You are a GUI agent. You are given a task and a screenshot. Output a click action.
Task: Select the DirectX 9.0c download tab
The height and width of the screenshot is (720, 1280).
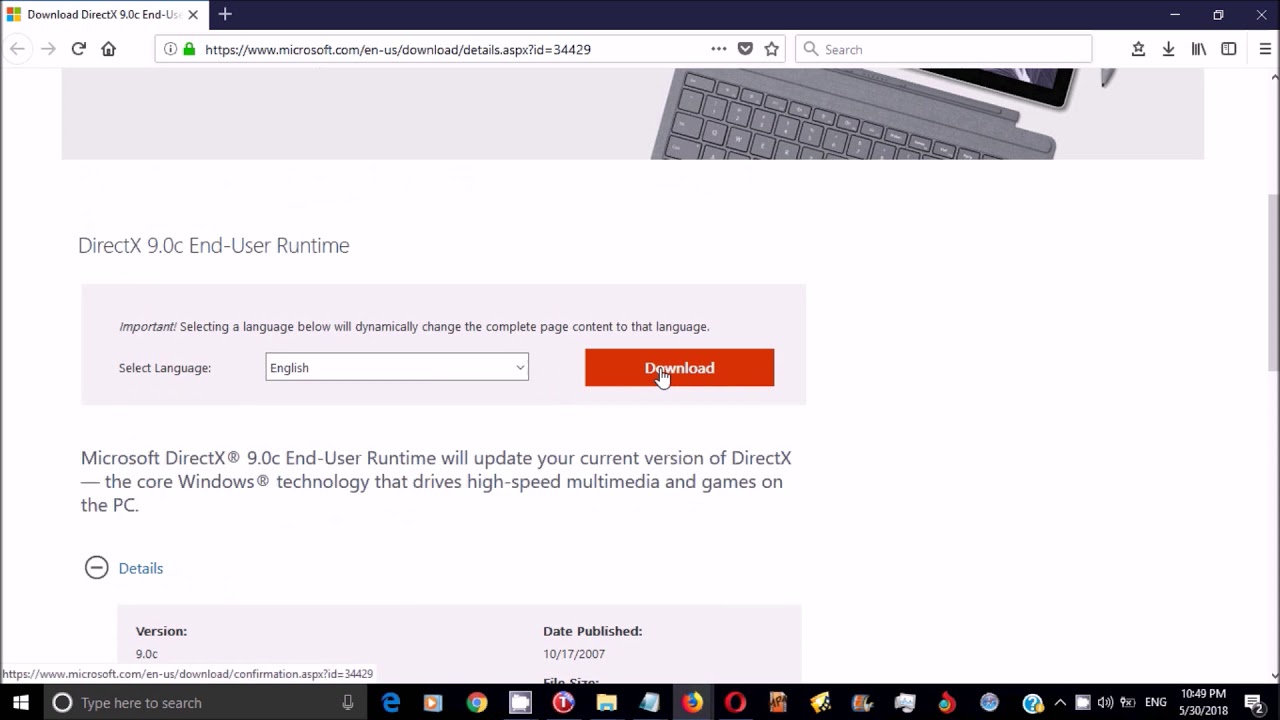[x=103, y=15]
